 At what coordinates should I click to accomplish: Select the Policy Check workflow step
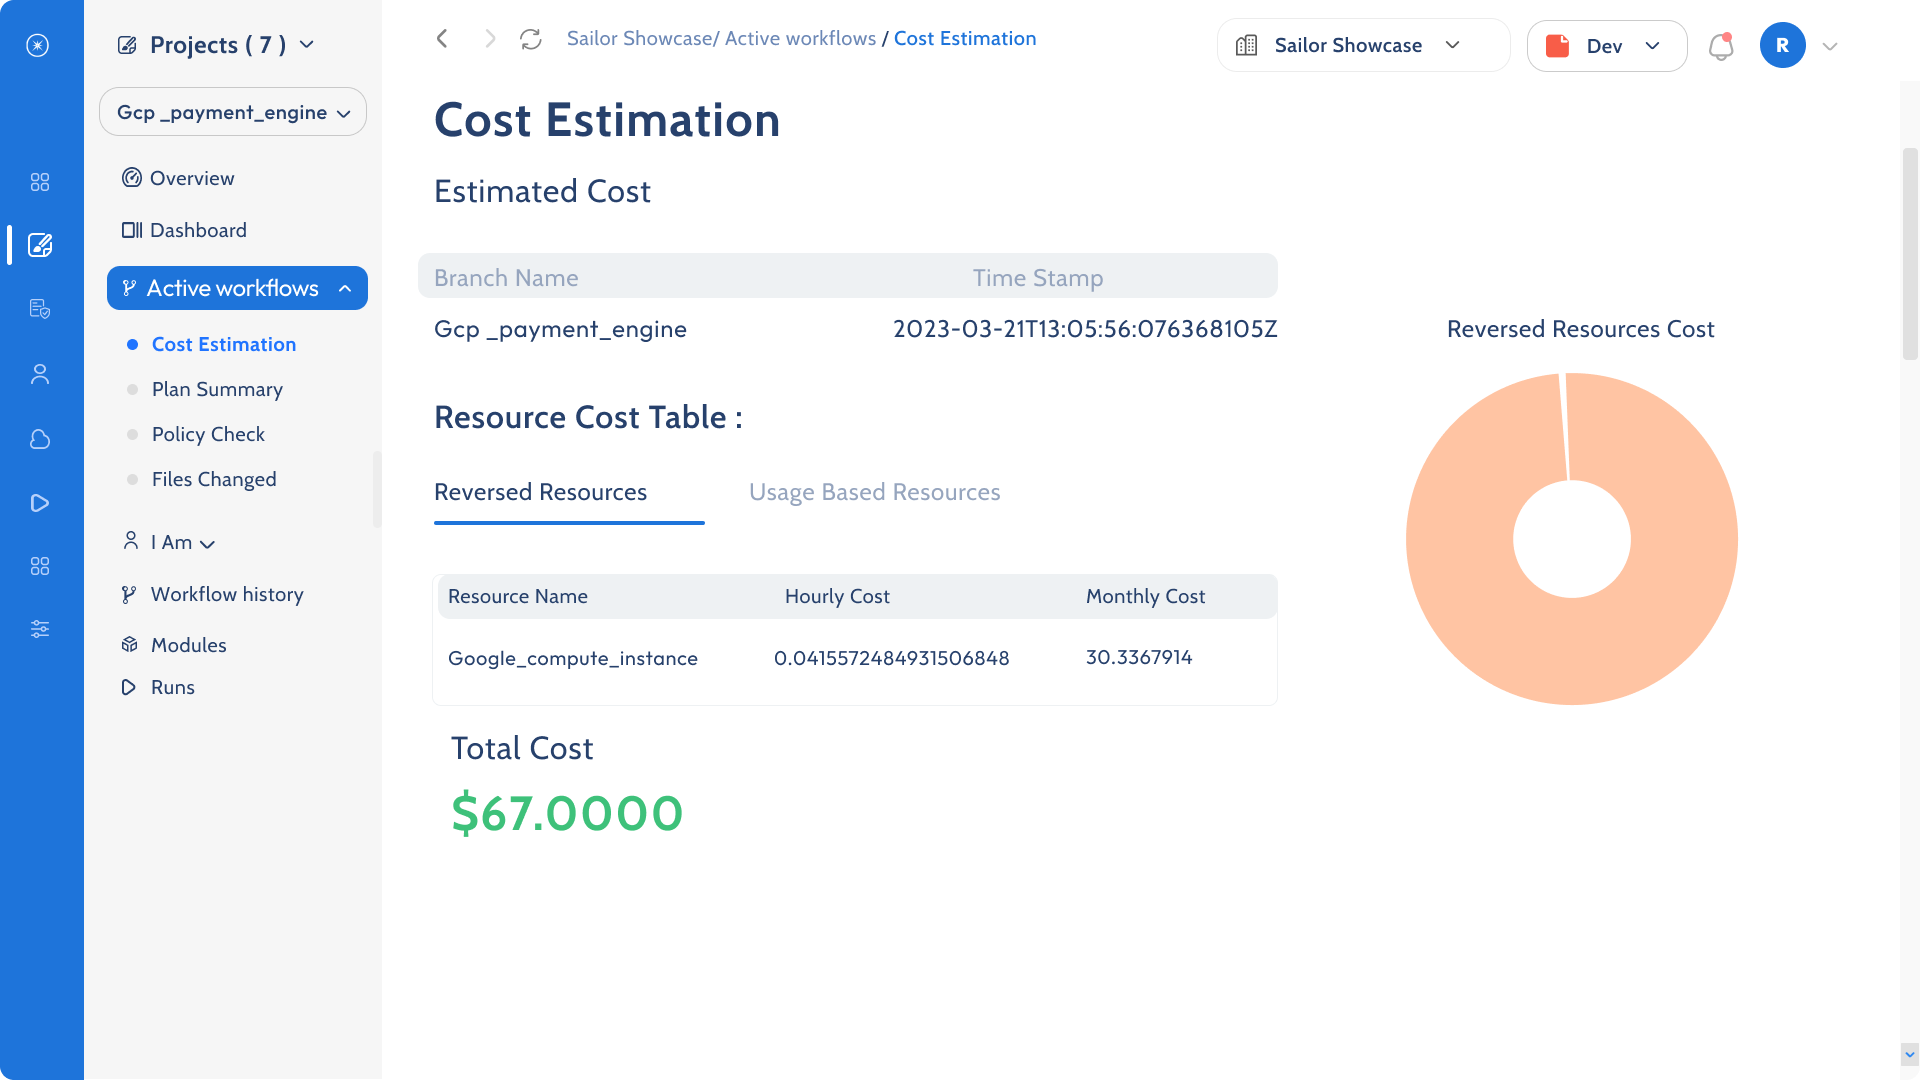coord(208,434)
